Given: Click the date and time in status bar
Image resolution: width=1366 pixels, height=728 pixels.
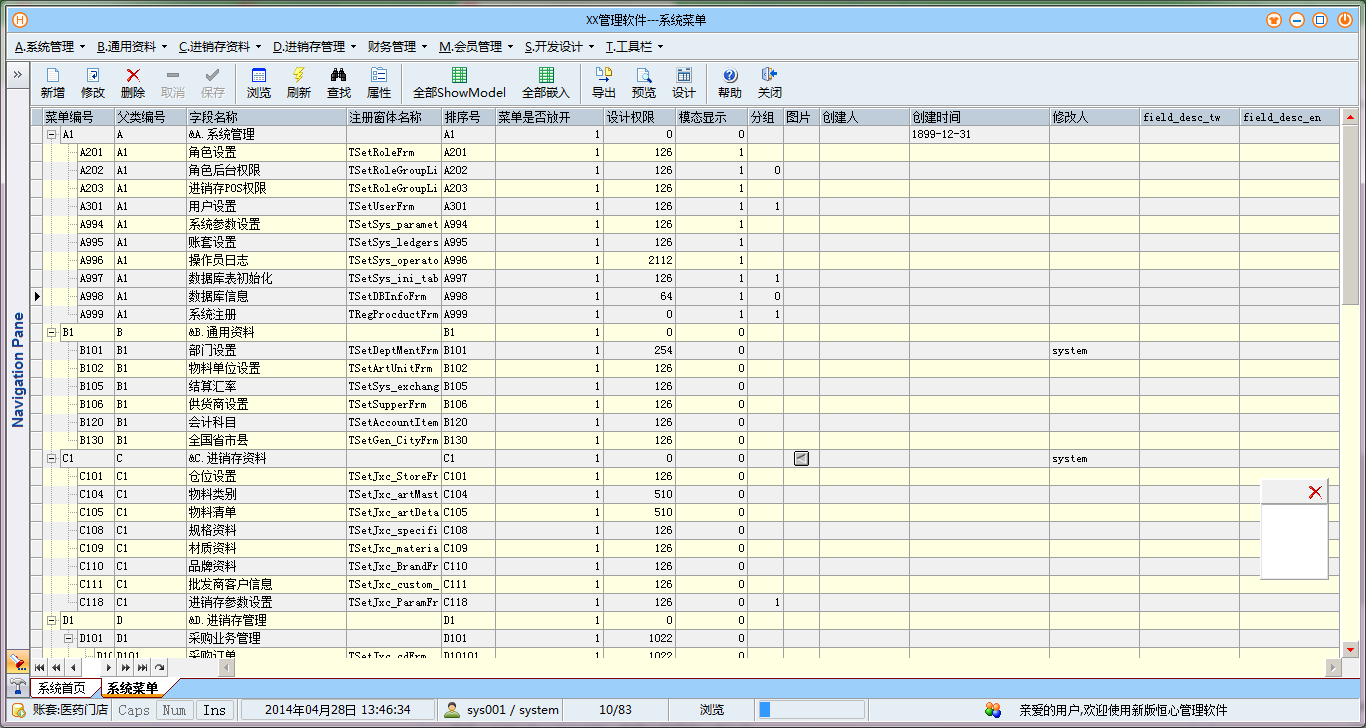Looking at the screenshot, I should 338,710.
